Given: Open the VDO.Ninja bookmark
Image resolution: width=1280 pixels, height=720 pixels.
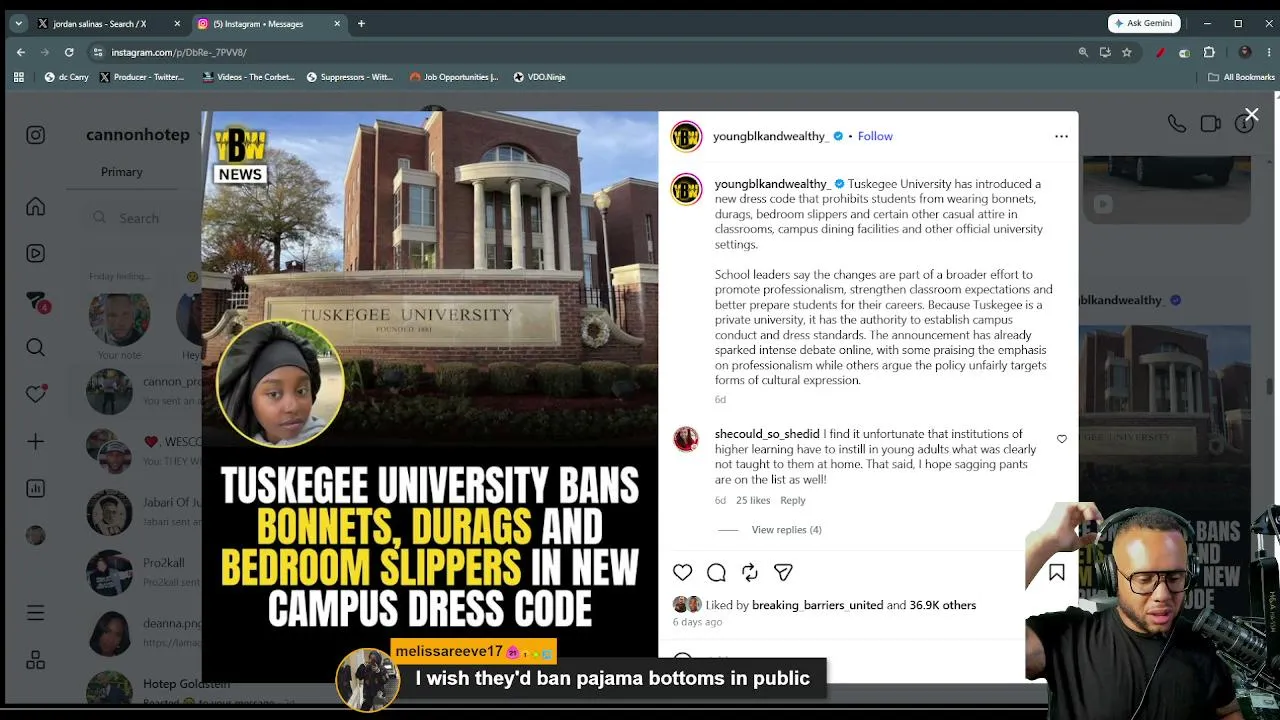Looking at the screenshot, I should (x=539, y=77).
